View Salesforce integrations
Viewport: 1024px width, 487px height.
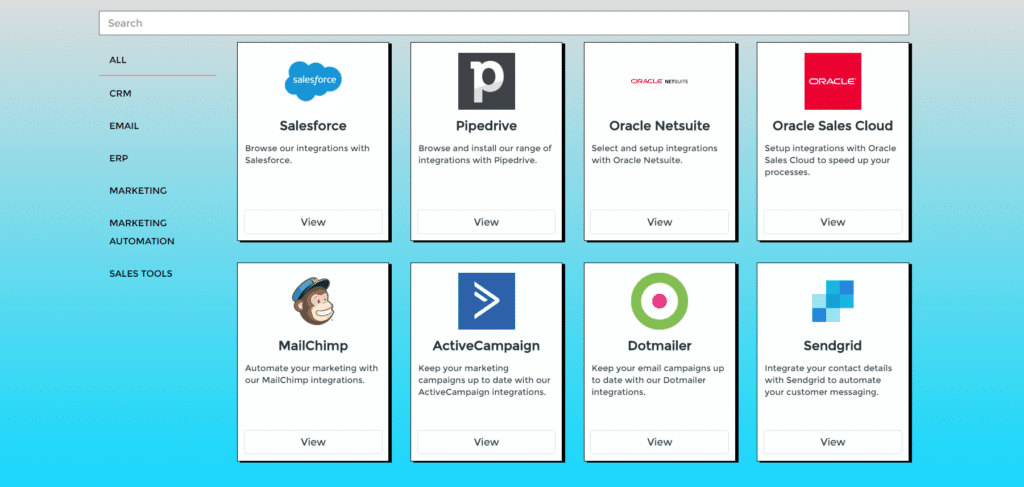click(x=313, y=222)
